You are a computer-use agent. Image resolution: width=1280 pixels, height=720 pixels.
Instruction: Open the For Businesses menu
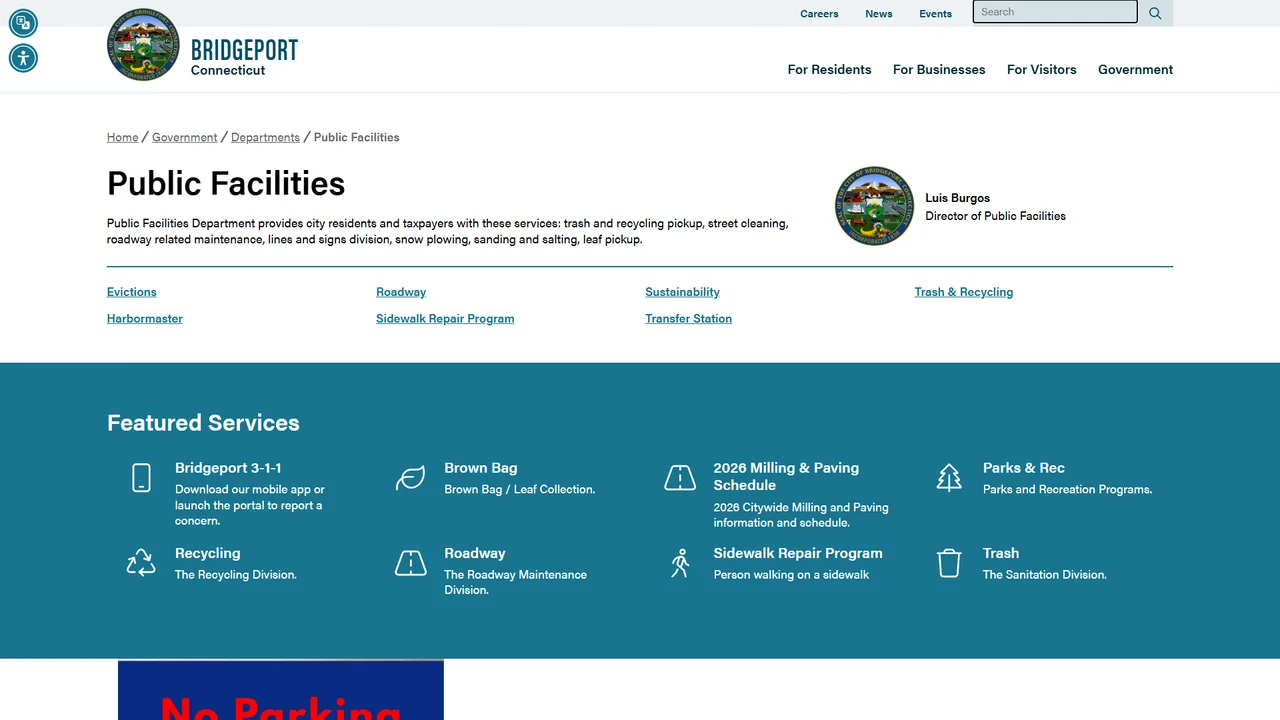click(x=939, y=69)
